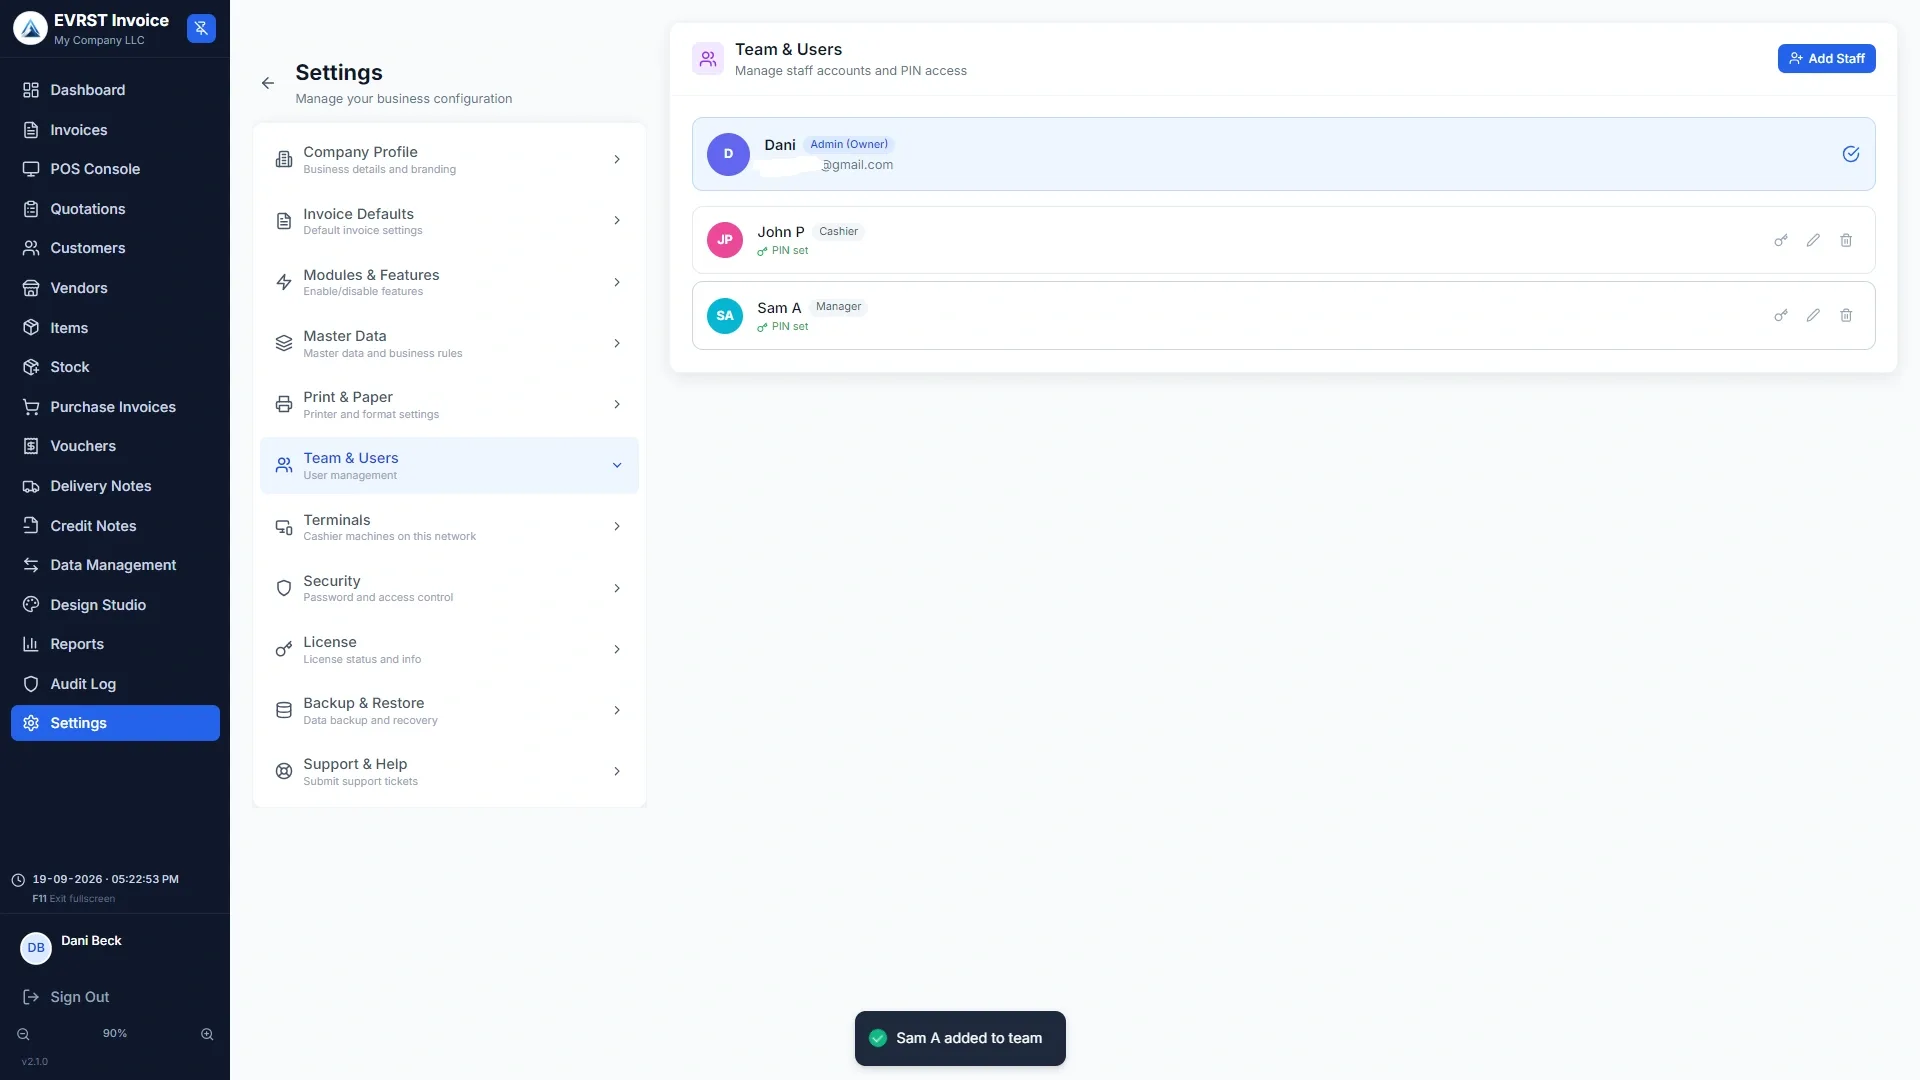Click Dani's D avatar circle

[x=728, y=154]
